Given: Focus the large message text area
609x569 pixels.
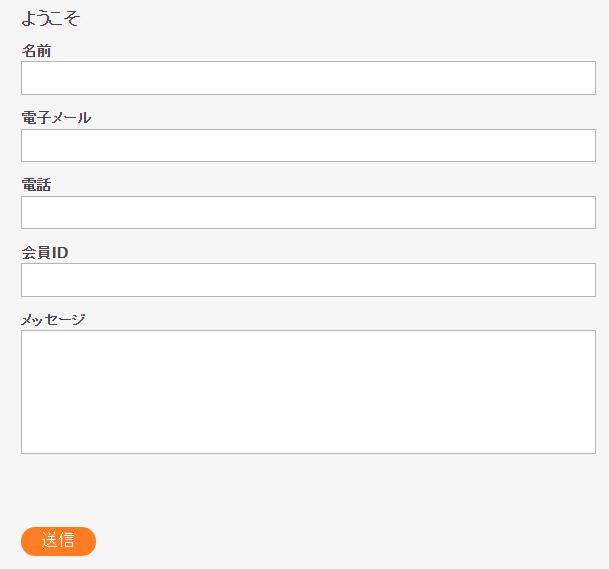Looking at the screenshot, I should [x=308, y=392].
